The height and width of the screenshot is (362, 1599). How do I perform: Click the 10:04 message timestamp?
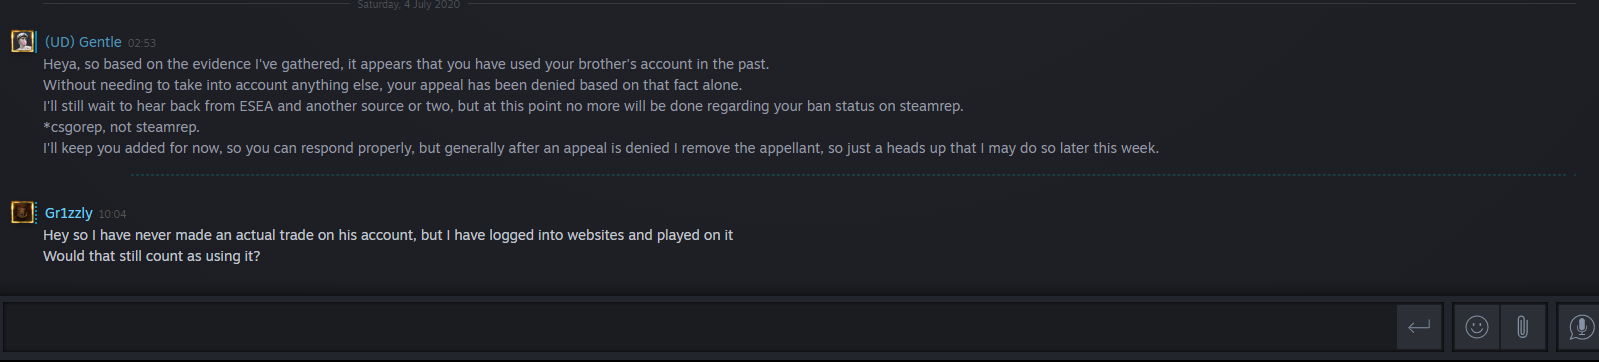click(x=112, y=214)
